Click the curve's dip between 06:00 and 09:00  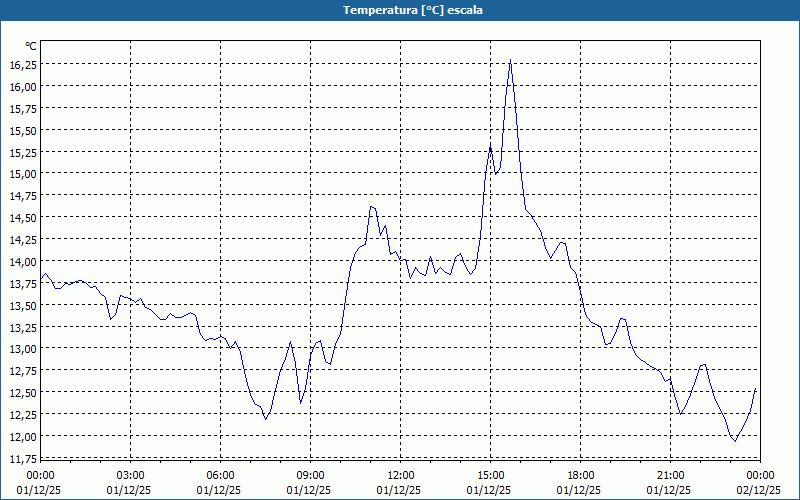[x=265, y=419]
